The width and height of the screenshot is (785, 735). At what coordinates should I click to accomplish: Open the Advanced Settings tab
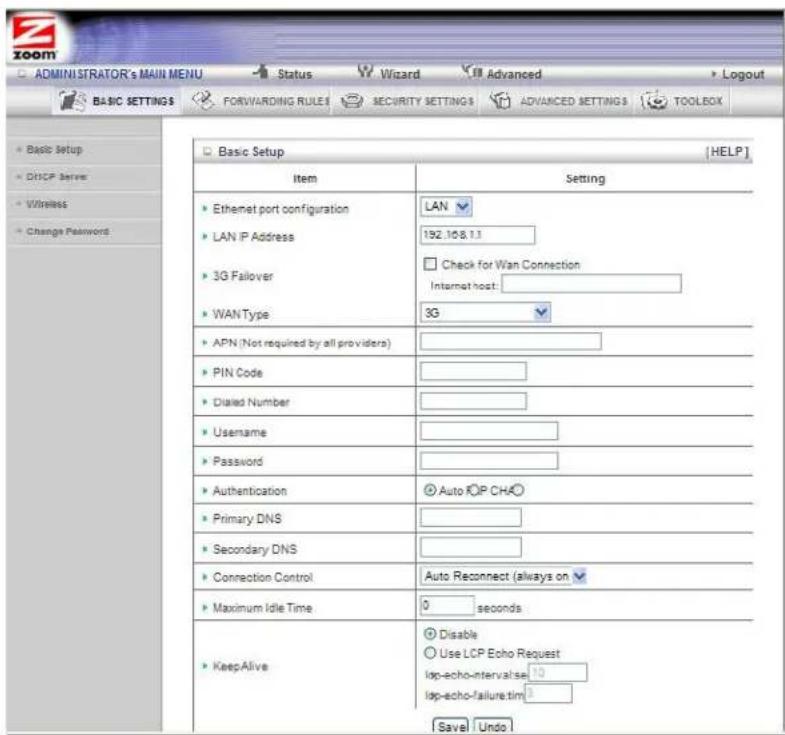click(574, 101)
